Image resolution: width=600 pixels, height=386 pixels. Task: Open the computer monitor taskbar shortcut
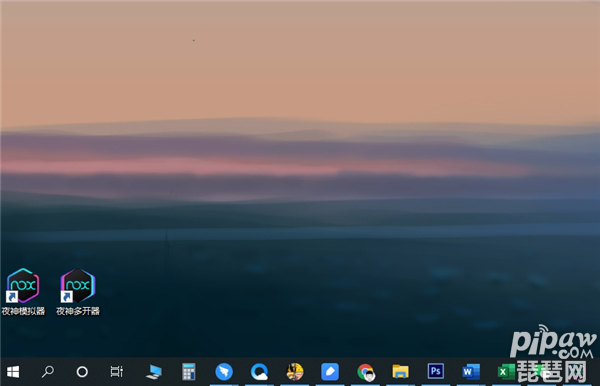pyautogui.click(x=154, y=372)
